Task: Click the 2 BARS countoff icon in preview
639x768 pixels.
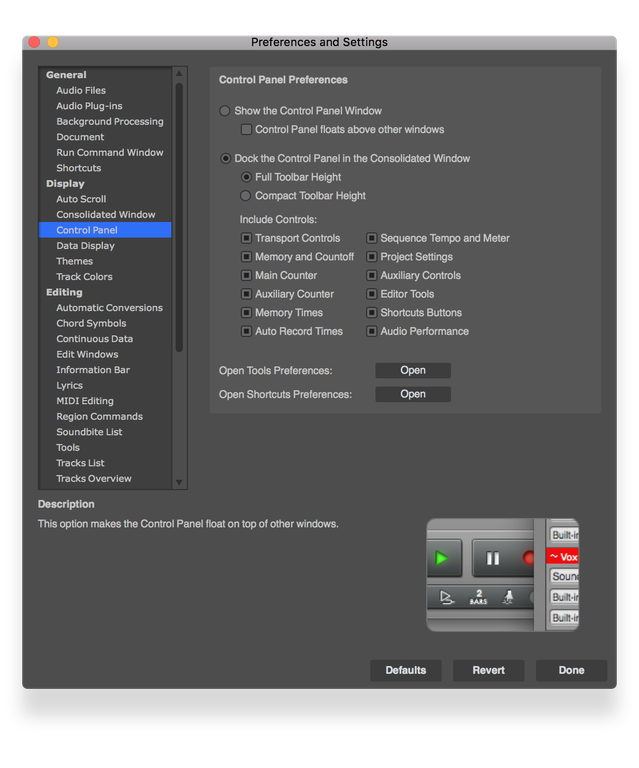Action: point(478,597)
